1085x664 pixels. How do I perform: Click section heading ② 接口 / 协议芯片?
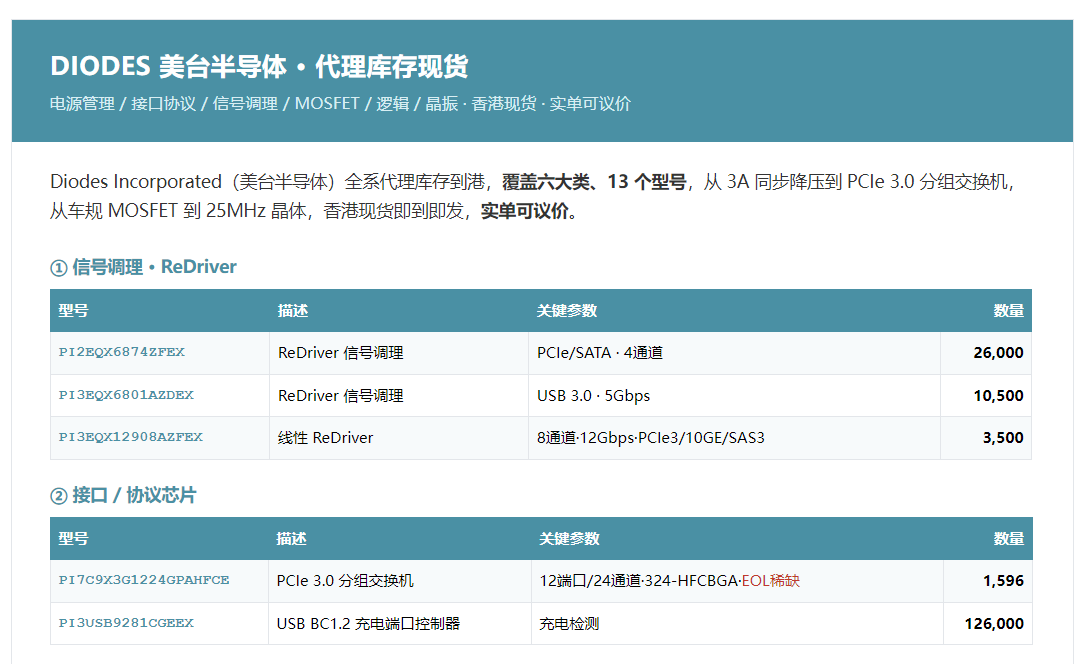(x=123, y=495)
